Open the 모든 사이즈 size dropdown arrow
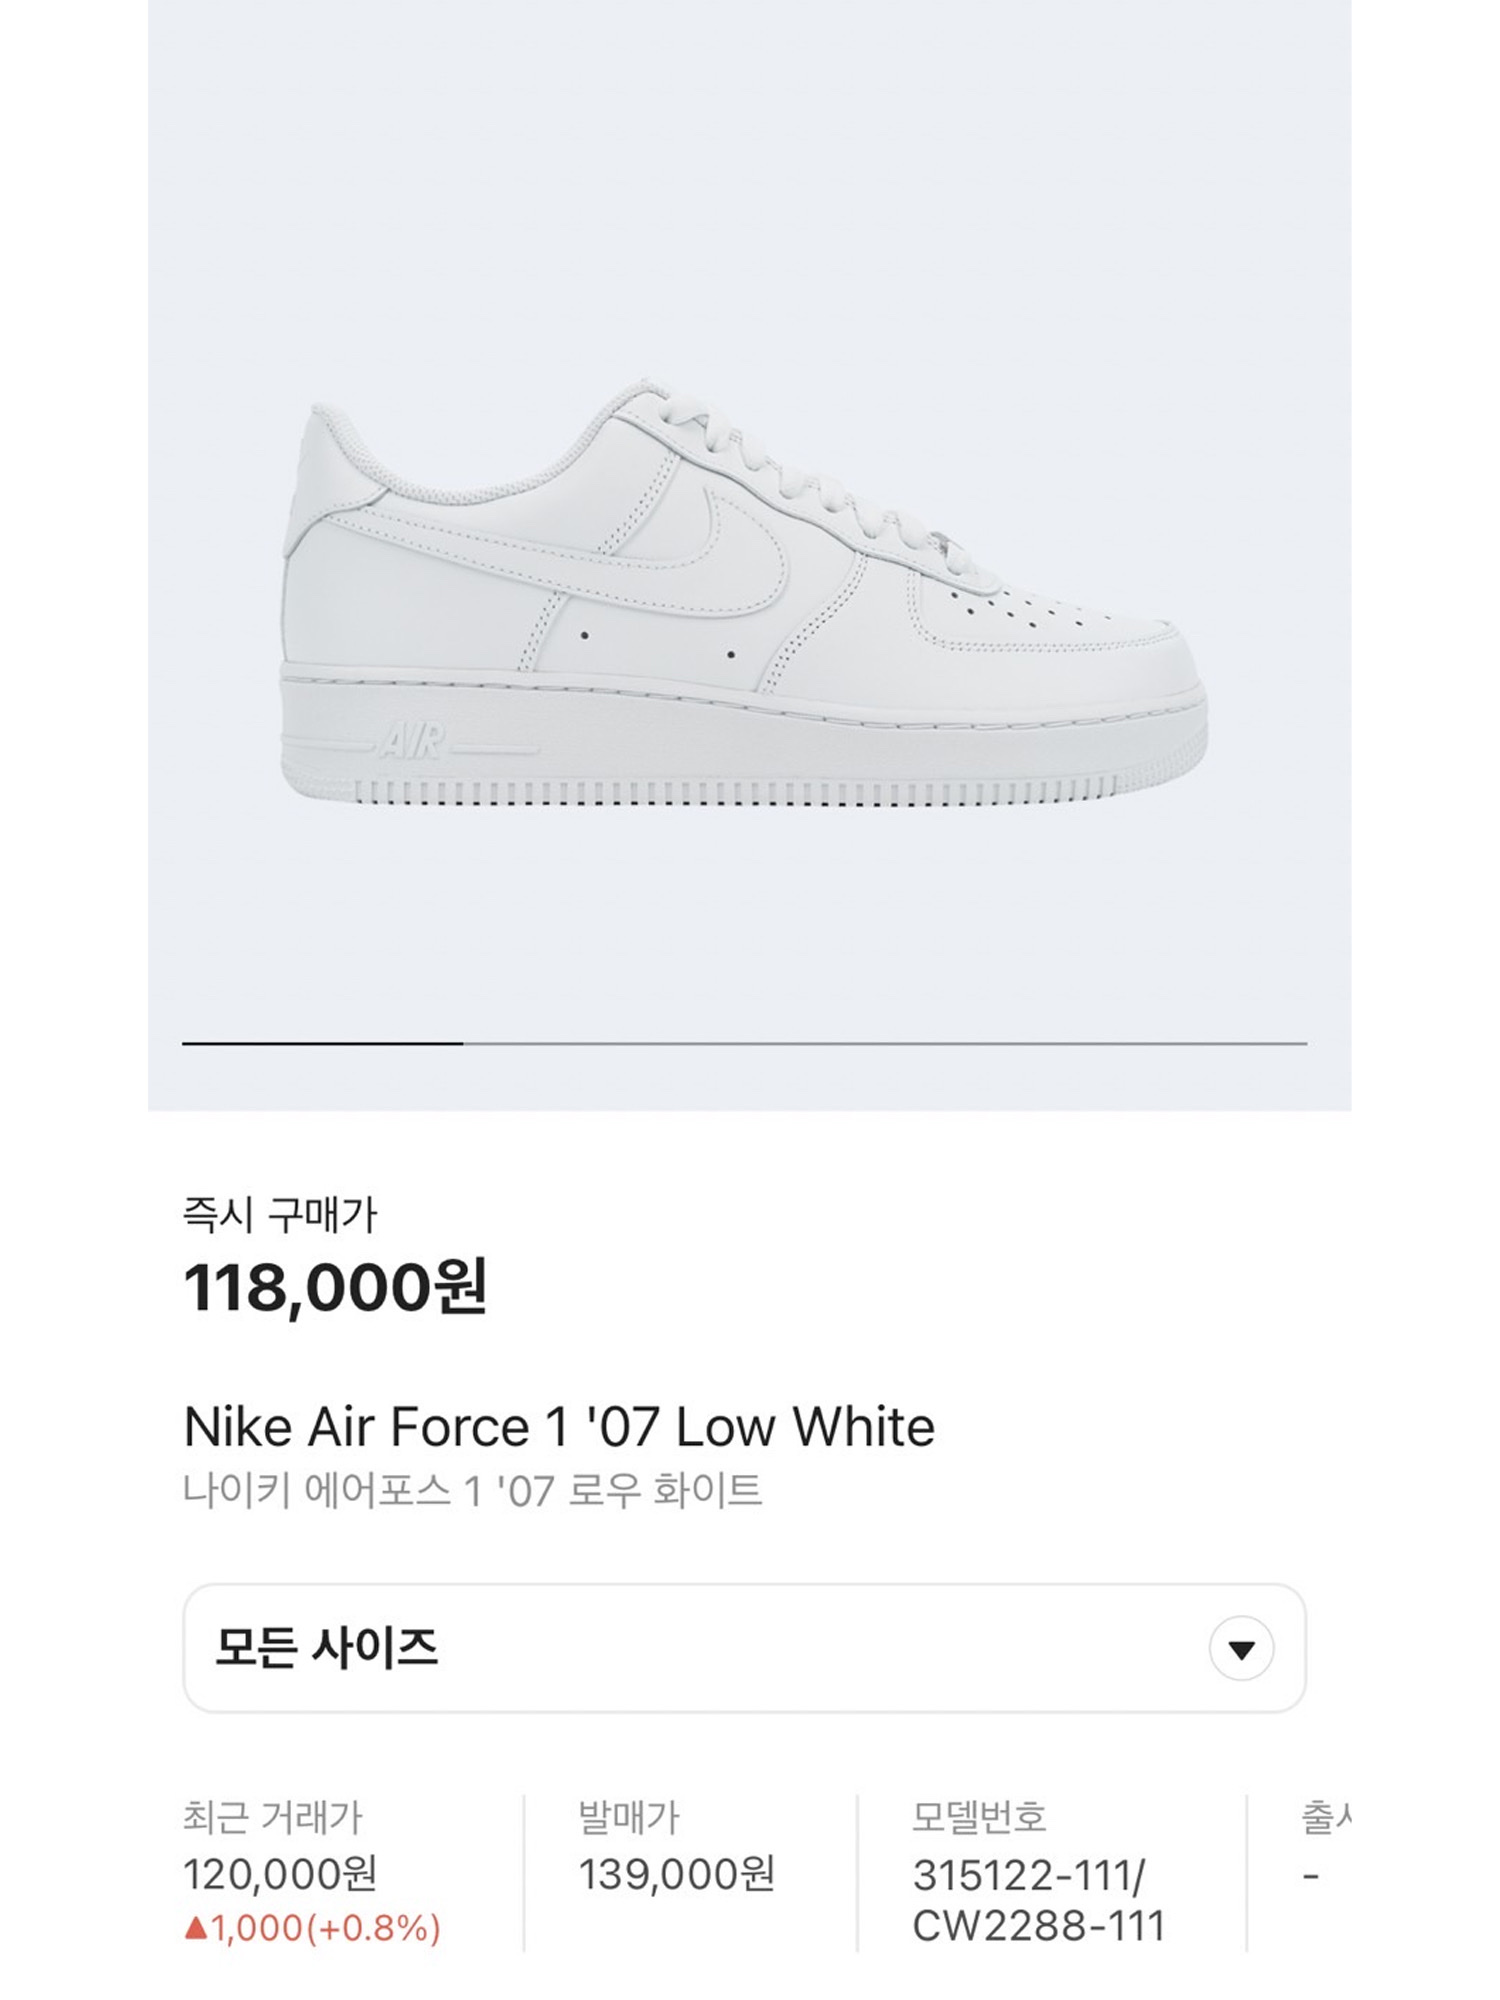This screenshot has width=1500, height=2000. (x=1241, y=1649)
